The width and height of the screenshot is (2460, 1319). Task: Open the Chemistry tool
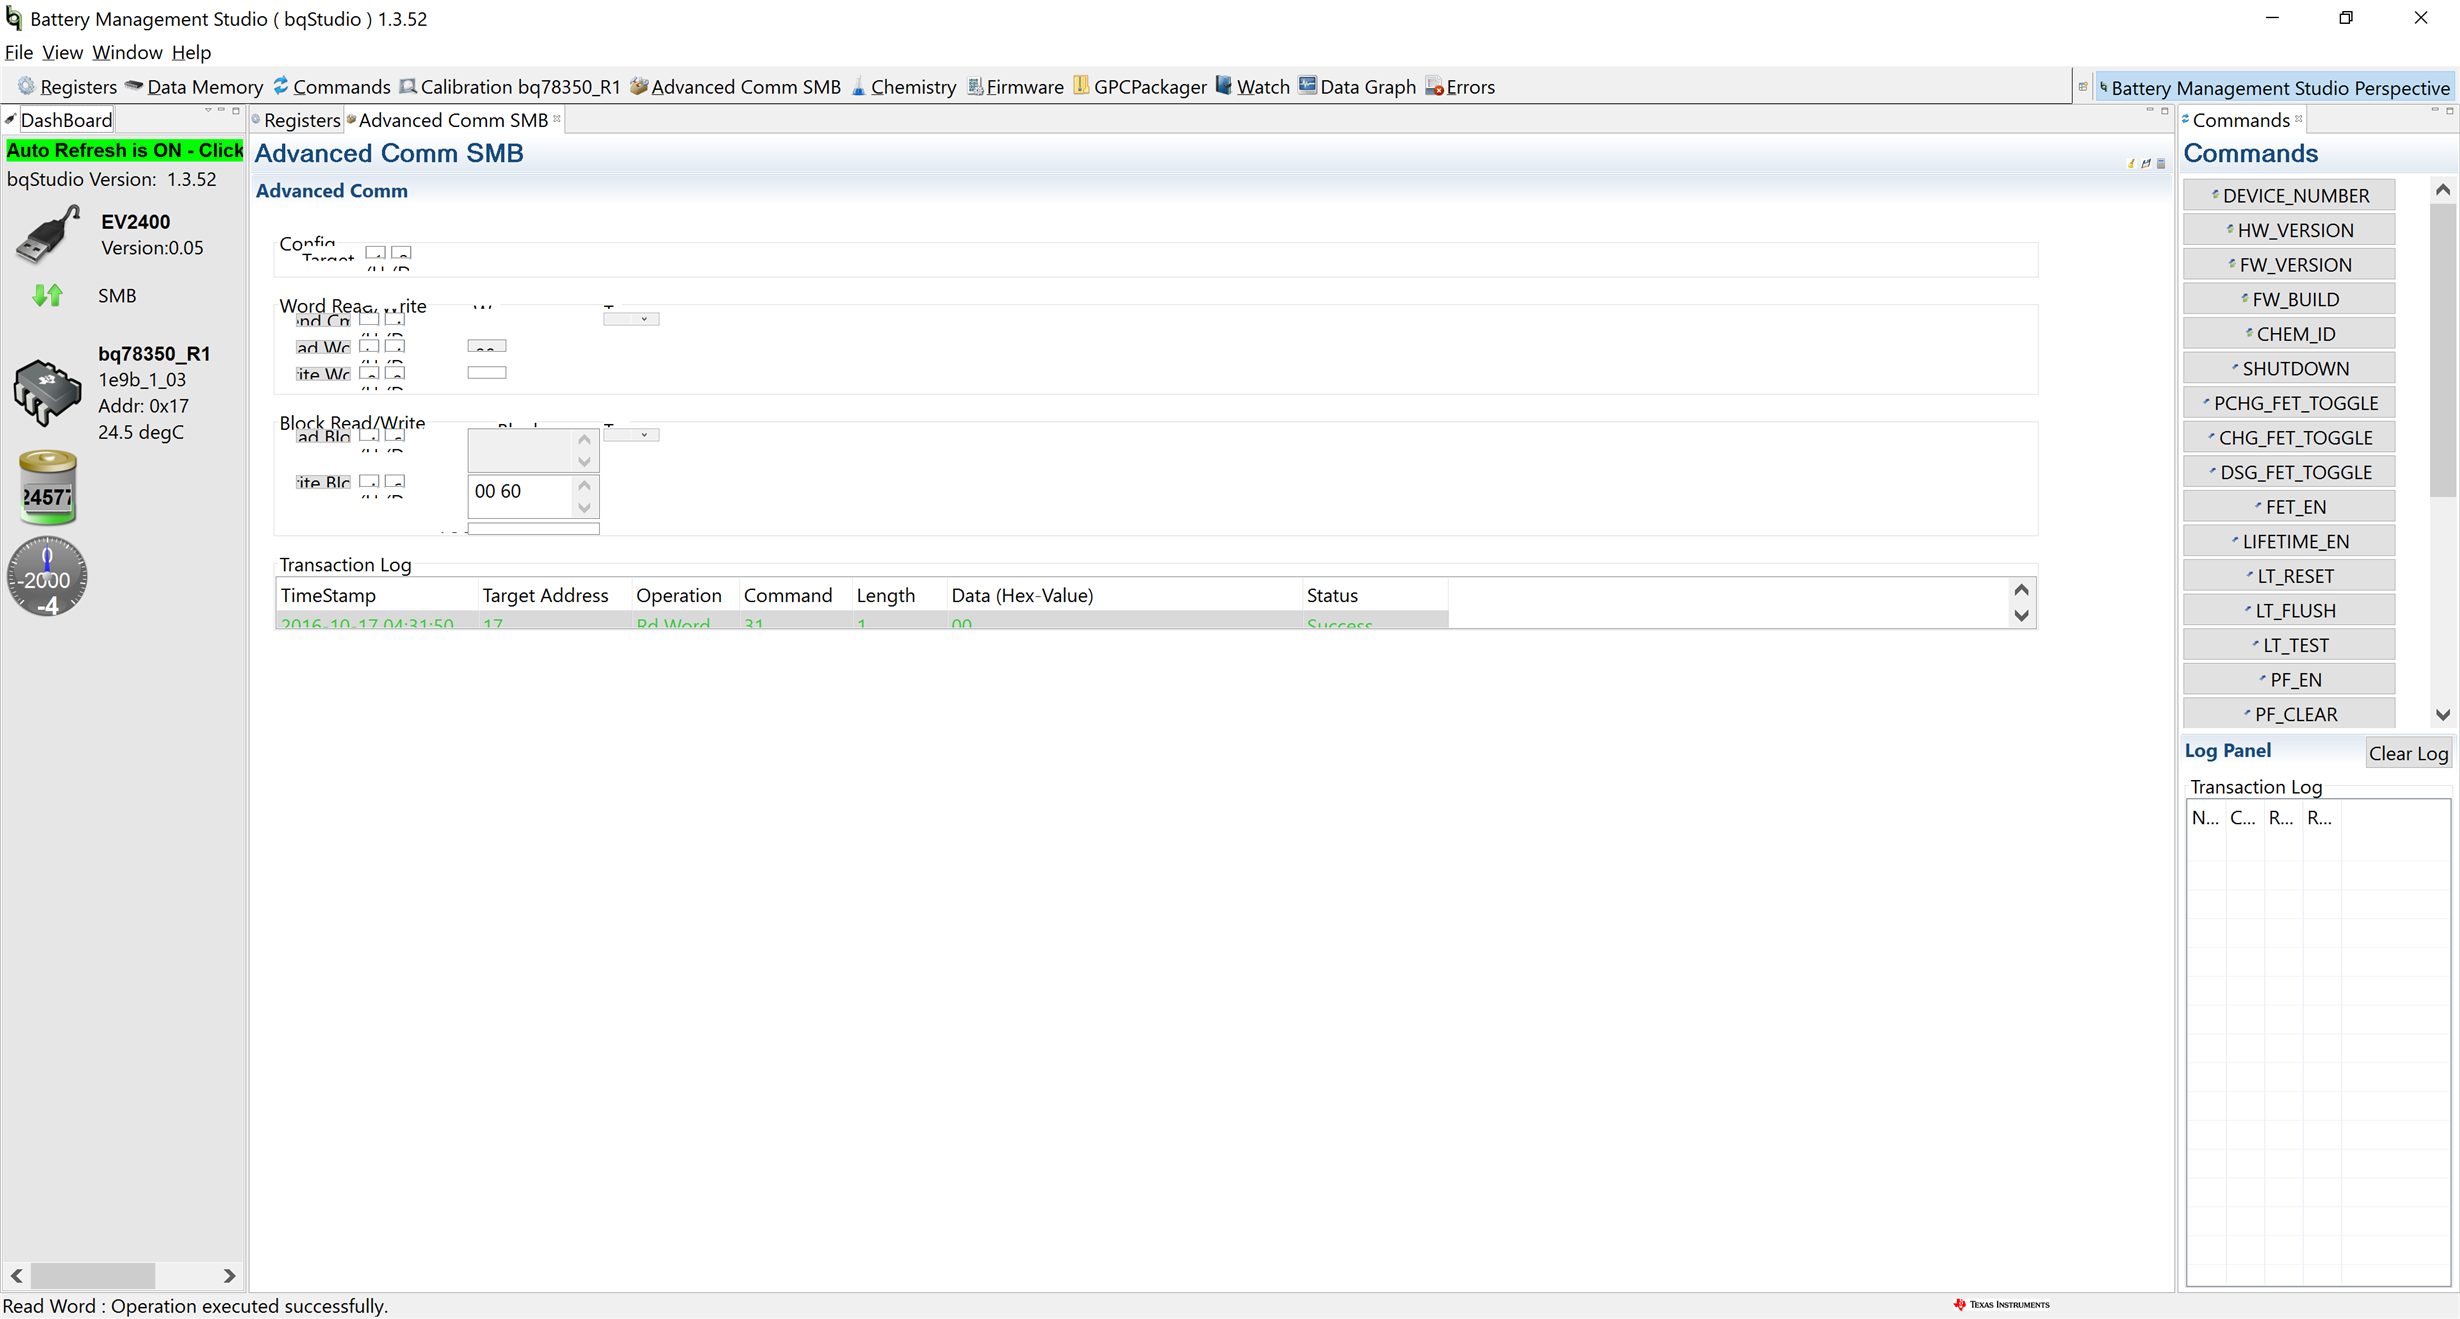[x=903, y=87]
